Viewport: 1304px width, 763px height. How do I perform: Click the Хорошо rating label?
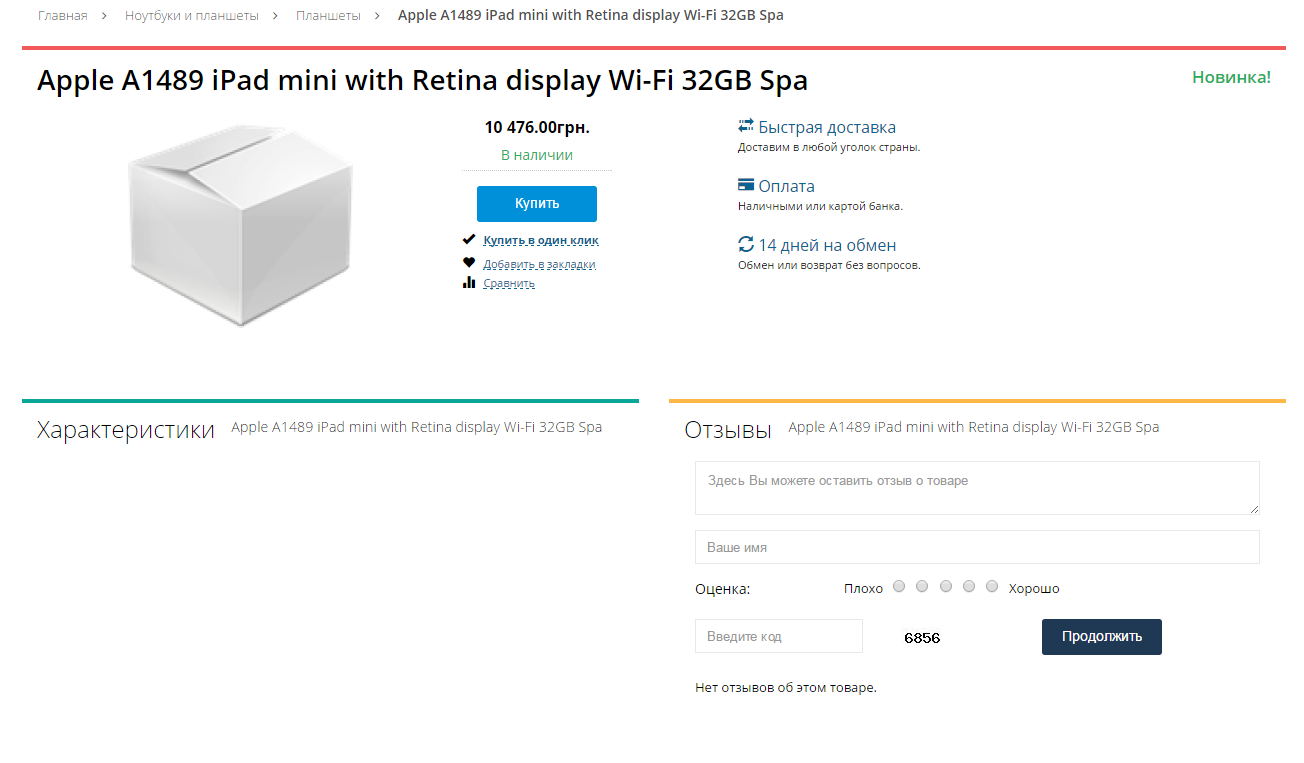click(x=1034, y=588)
